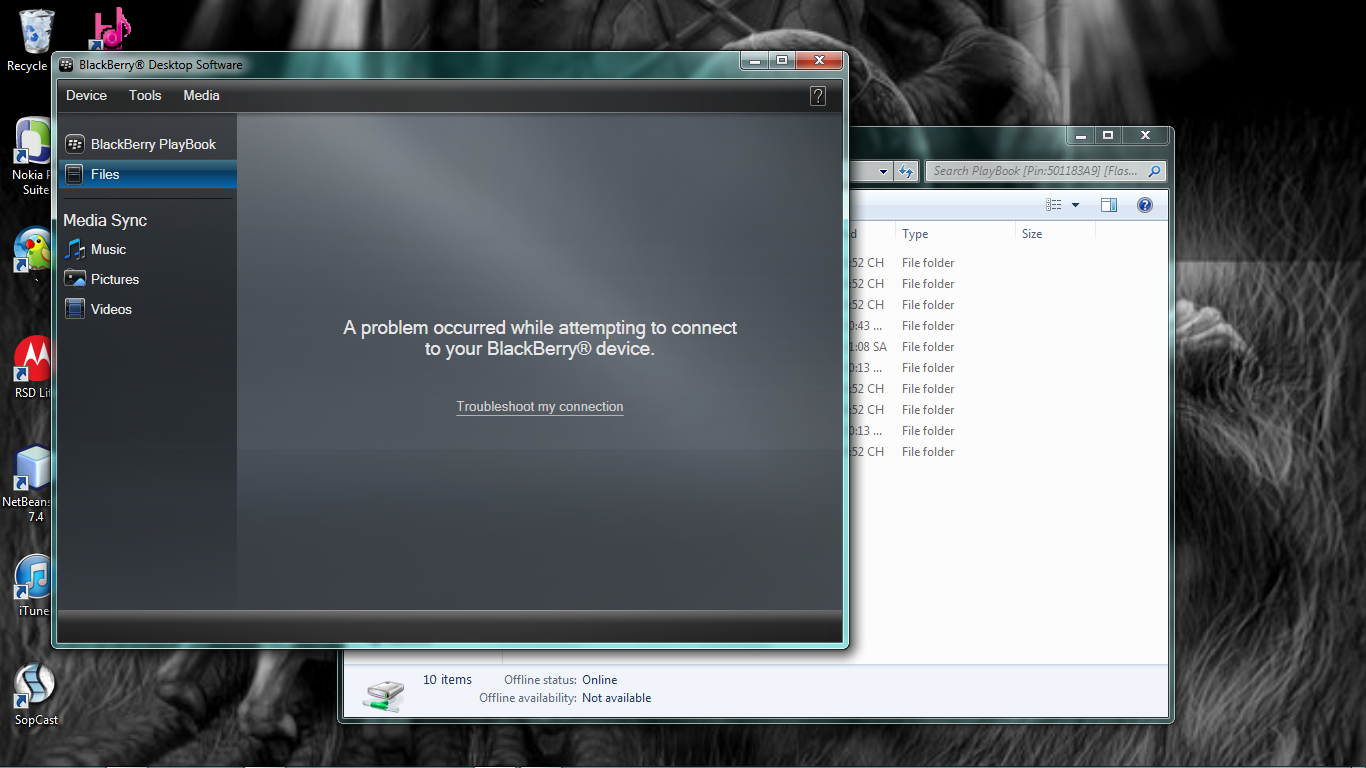Click the Videos film icon
1366x768 pixels.
pyautogui.click(x=75, y=309)
